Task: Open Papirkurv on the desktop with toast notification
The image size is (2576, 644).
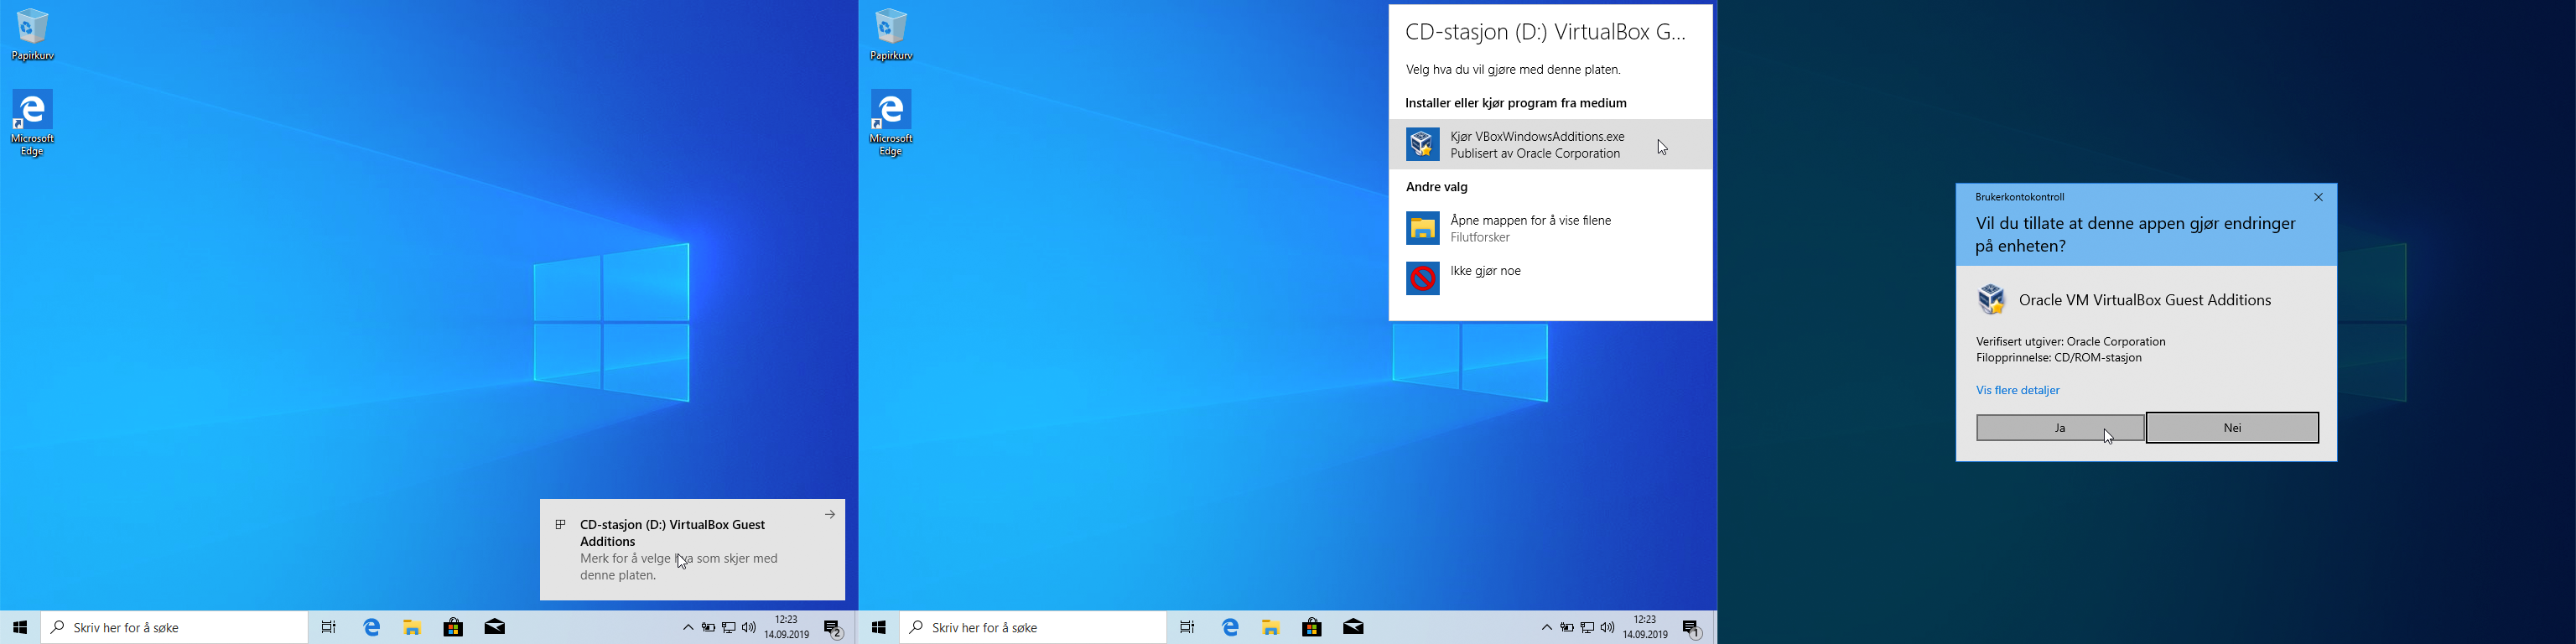Action: pyautogui.click(x=33, y=35)
